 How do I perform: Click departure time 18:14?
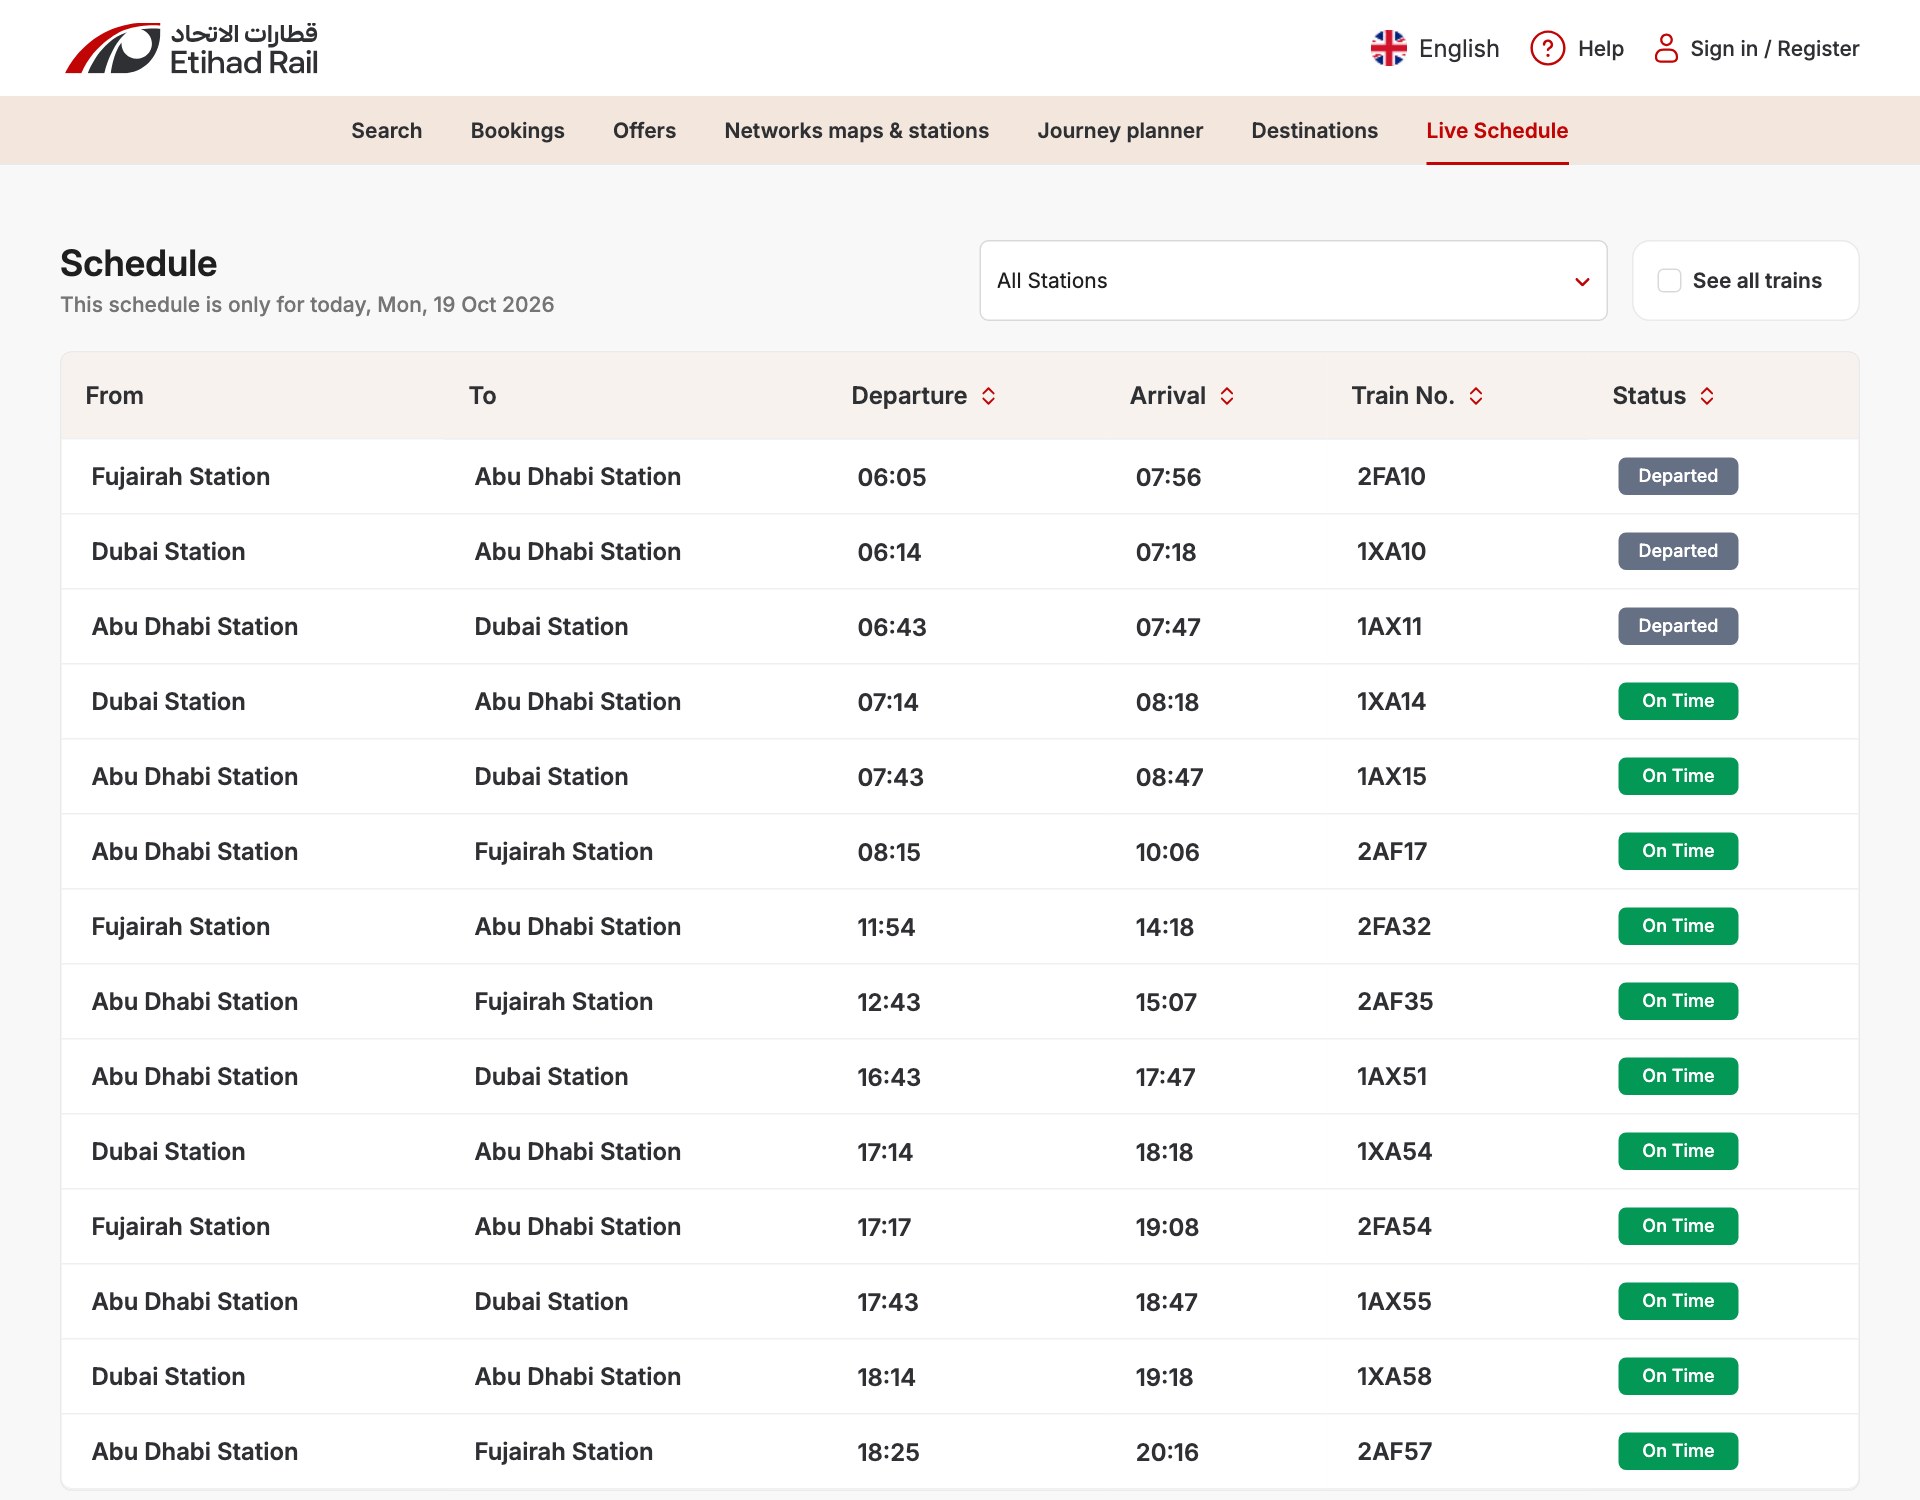886,1377
